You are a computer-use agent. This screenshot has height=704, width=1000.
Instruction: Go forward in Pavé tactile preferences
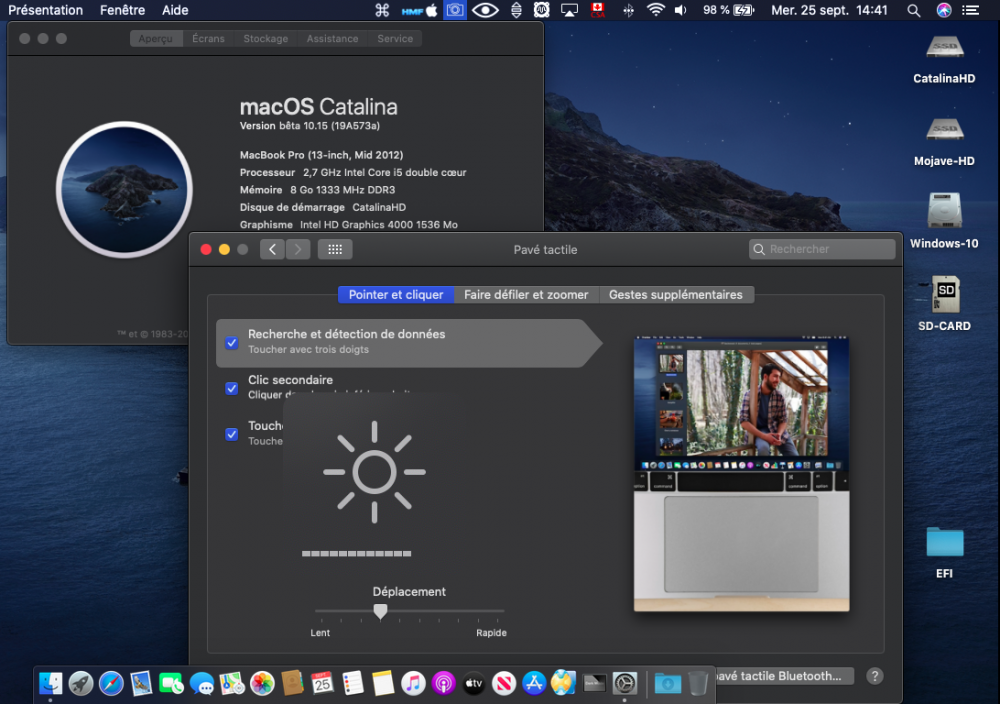[x=298, y=249]
